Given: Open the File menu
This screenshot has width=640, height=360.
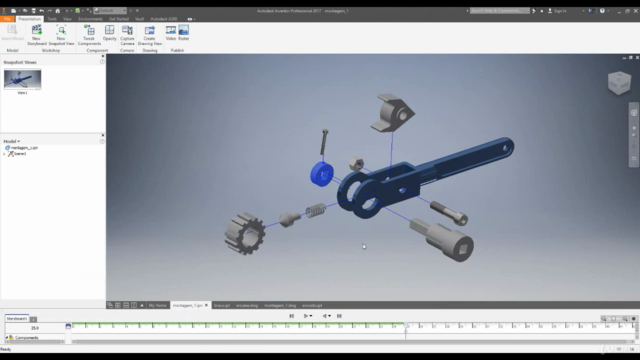Looking at the screenshot, I should (x=7, y=19).
